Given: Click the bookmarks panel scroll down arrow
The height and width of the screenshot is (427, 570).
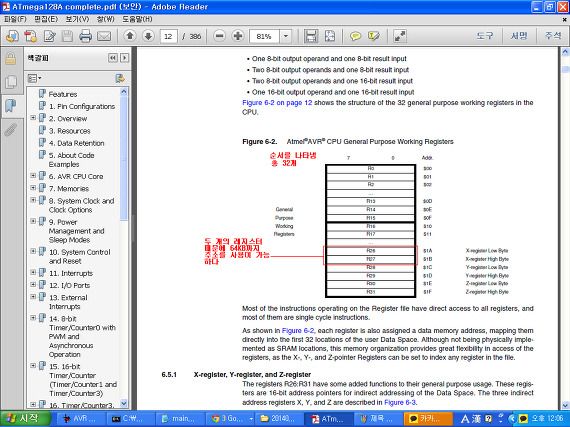Looking at the screenshot, I should [124, 403].
